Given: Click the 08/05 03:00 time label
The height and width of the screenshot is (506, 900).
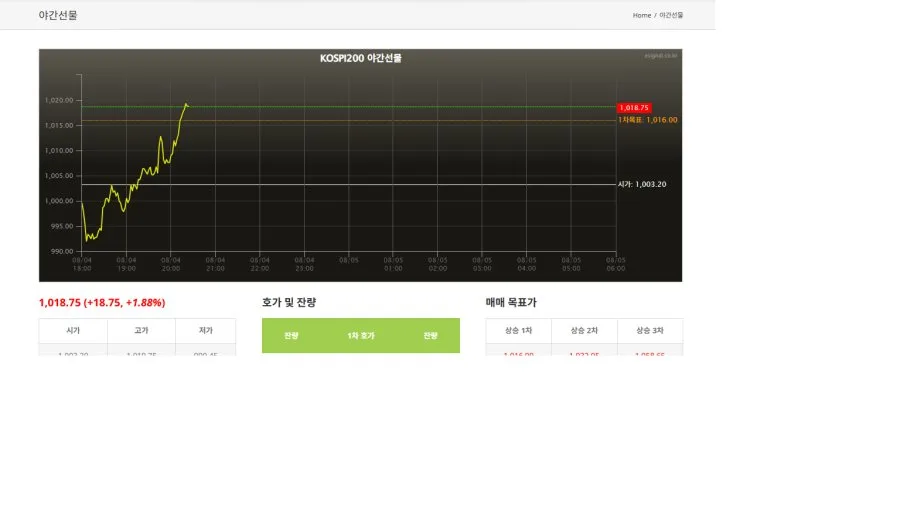Looking at the screenshot, I should click(482, 264).
